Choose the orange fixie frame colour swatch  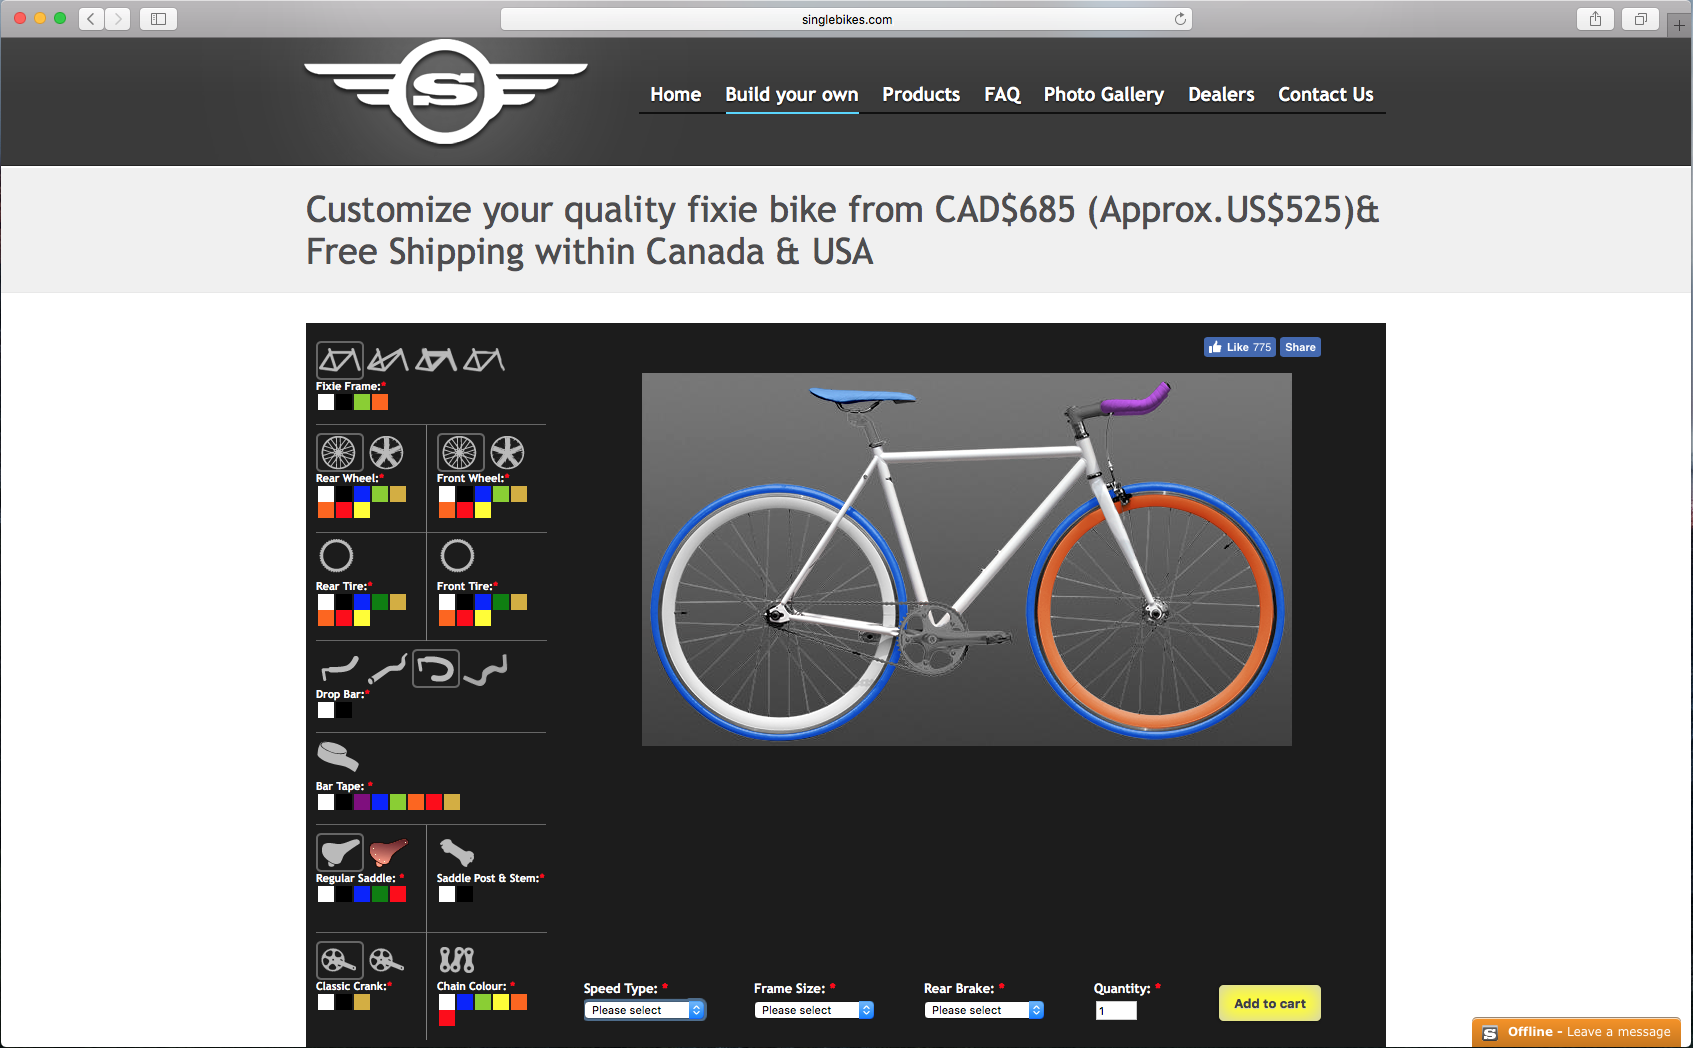(380, 402)
